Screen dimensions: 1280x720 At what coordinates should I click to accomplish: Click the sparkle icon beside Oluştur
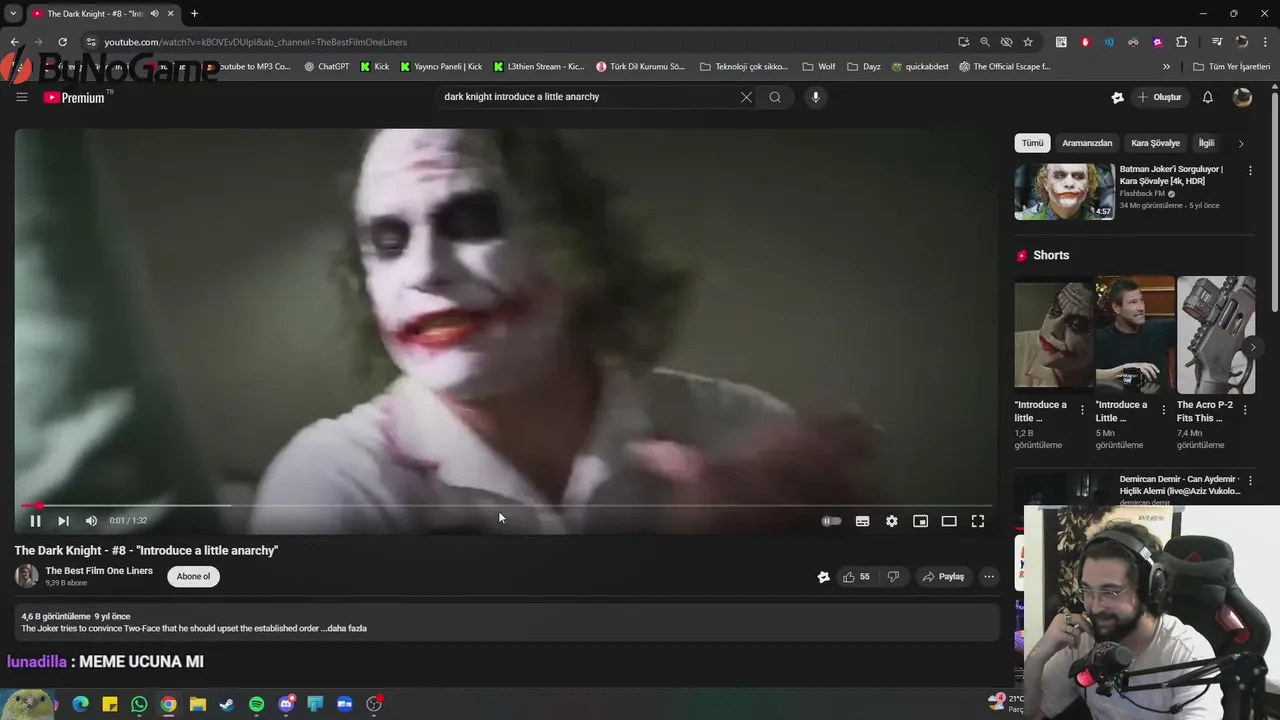point(1117,97)
